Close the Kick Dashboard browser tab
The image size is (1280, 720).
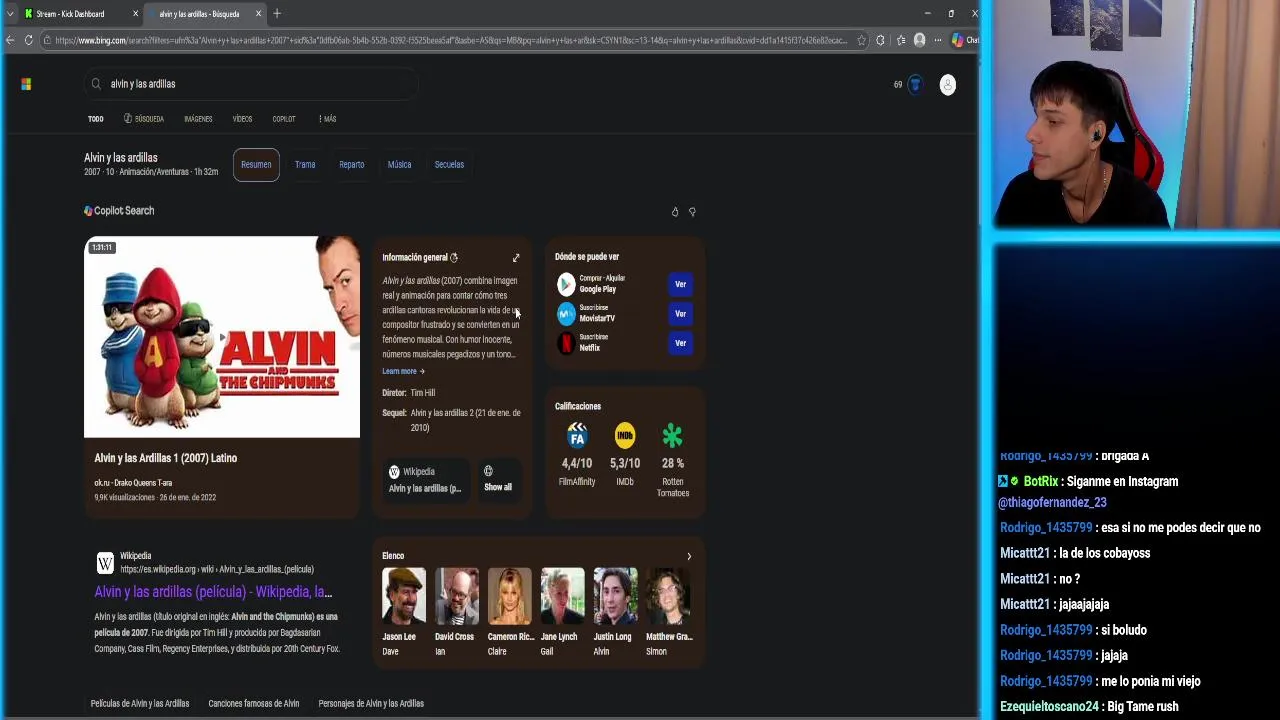click(x=135, y=14)
